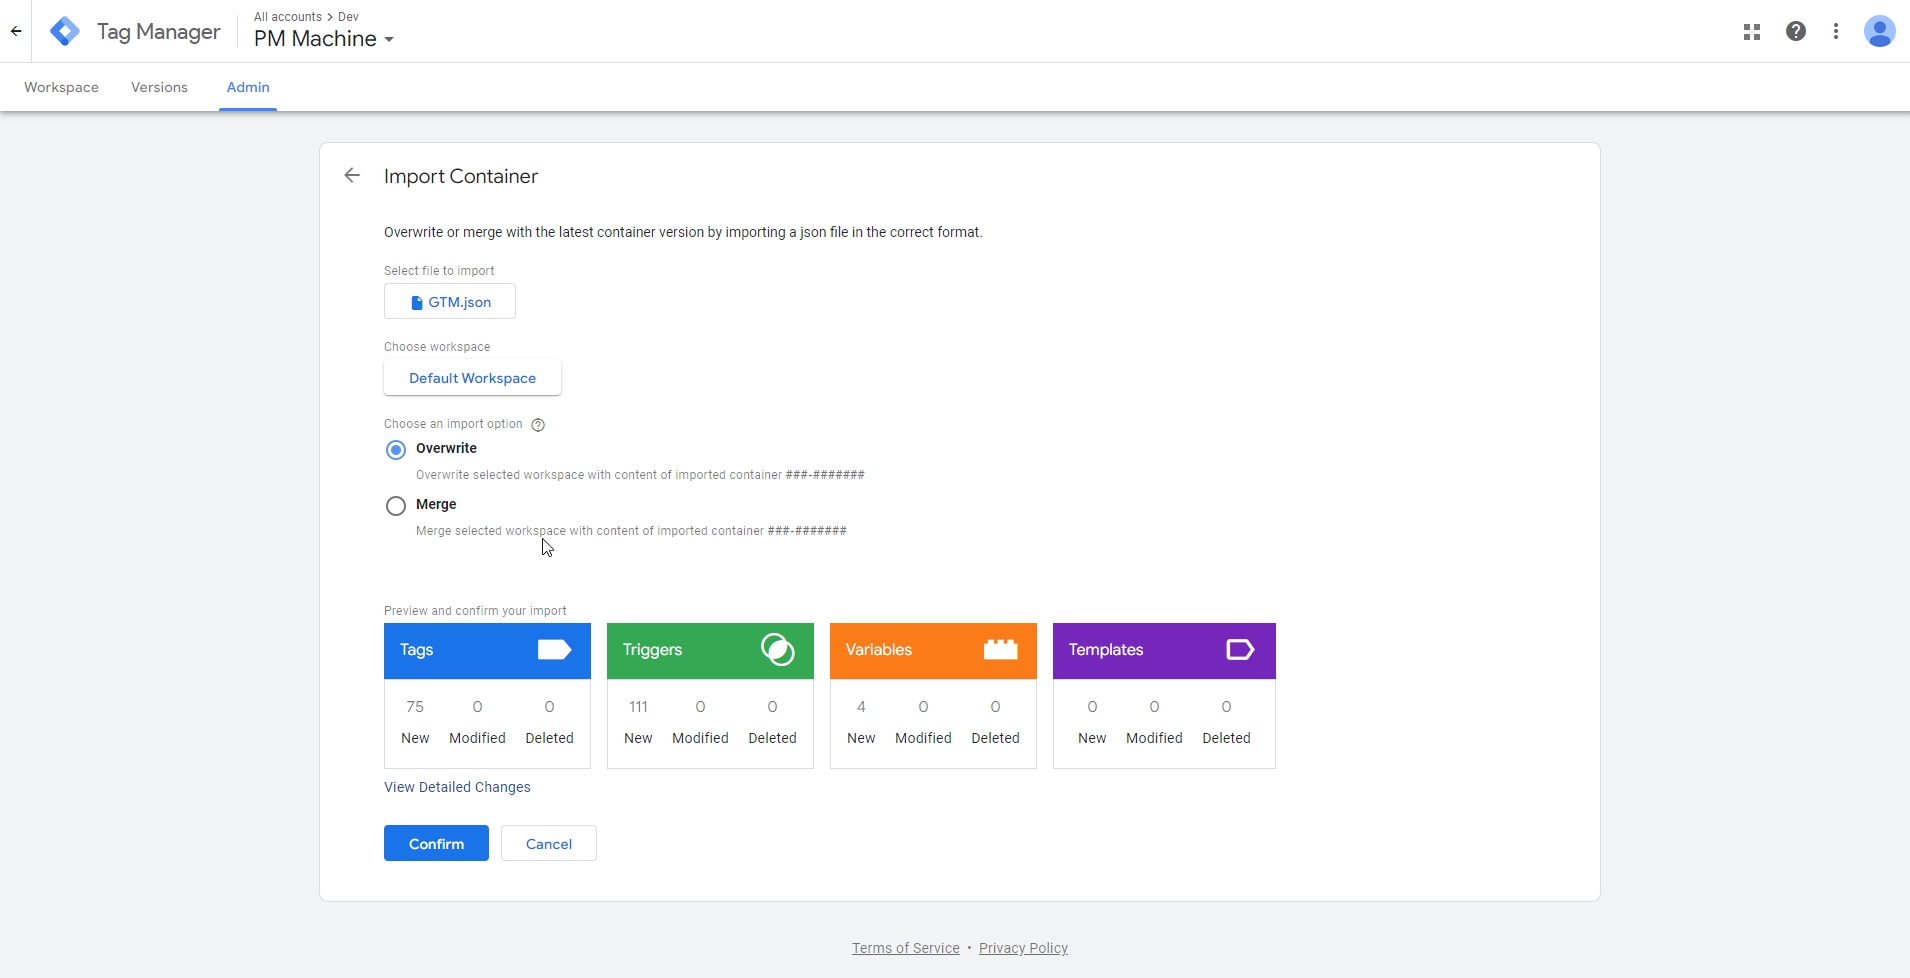This screenshot has height=978, width=1910.
Task: Click the Cancel button
Action: tap(549, 843)
